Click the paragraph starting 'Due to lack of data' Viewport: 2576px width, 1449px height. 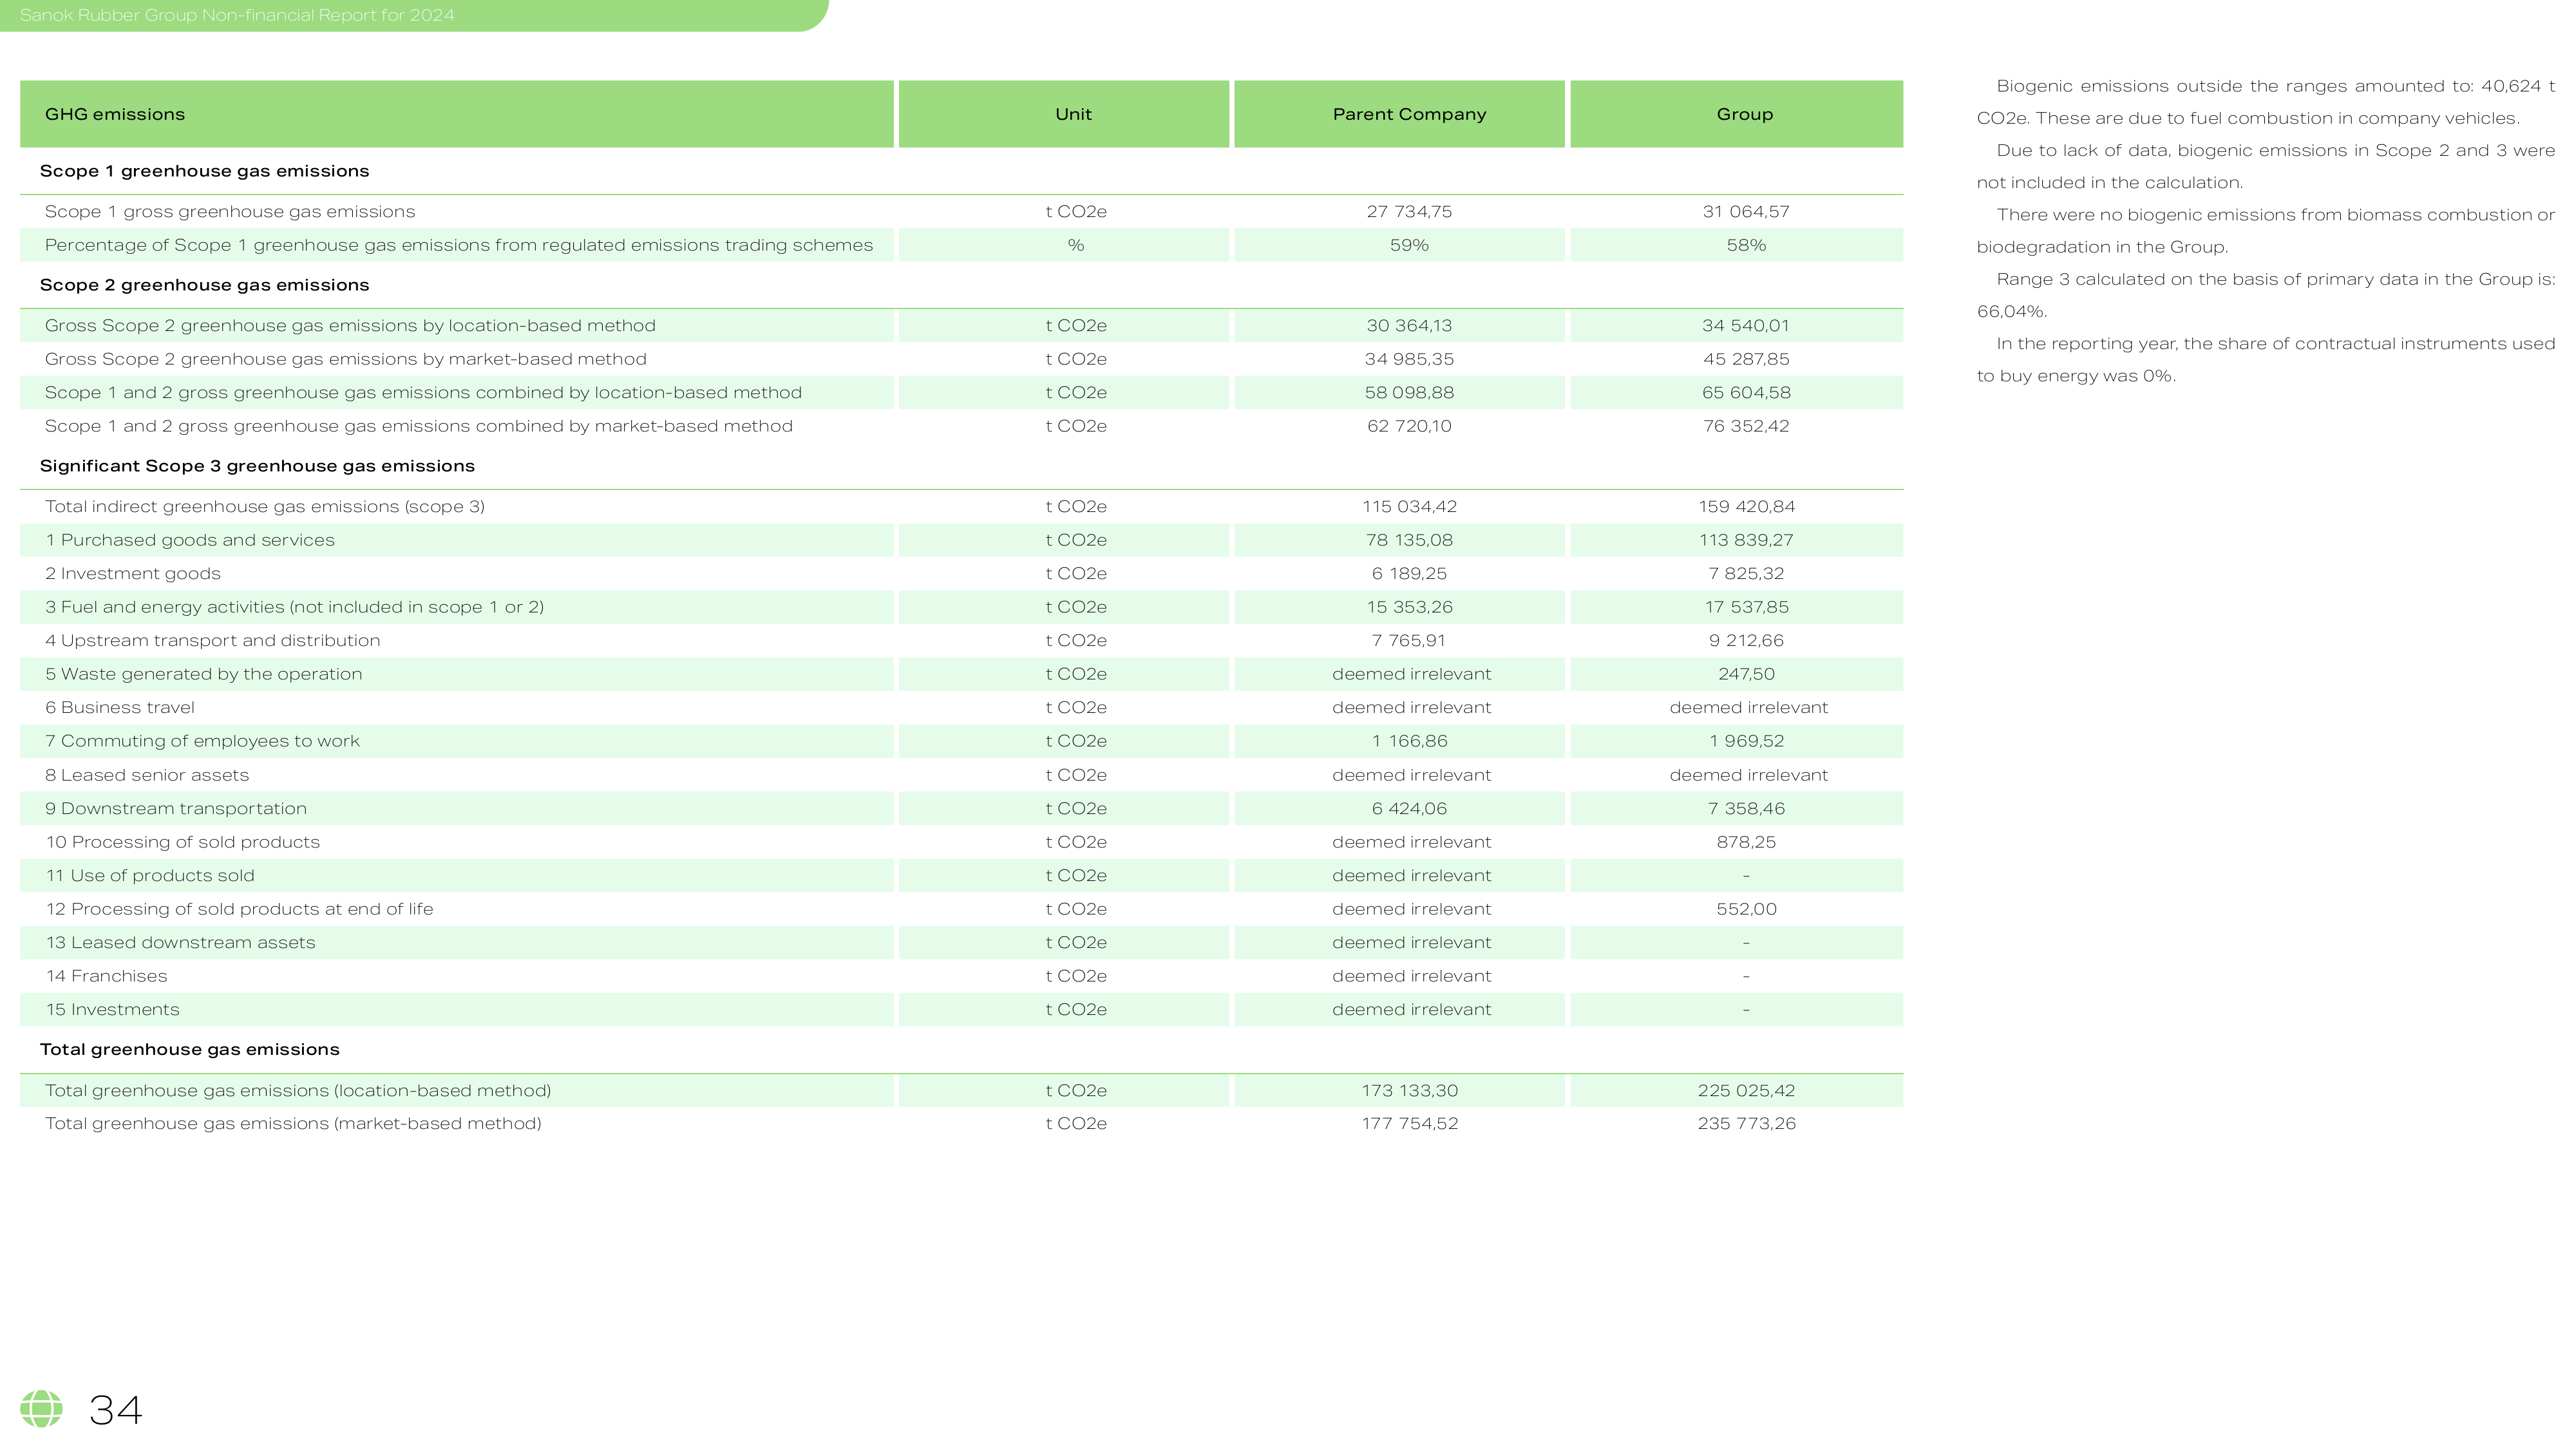click(2266, 166)
